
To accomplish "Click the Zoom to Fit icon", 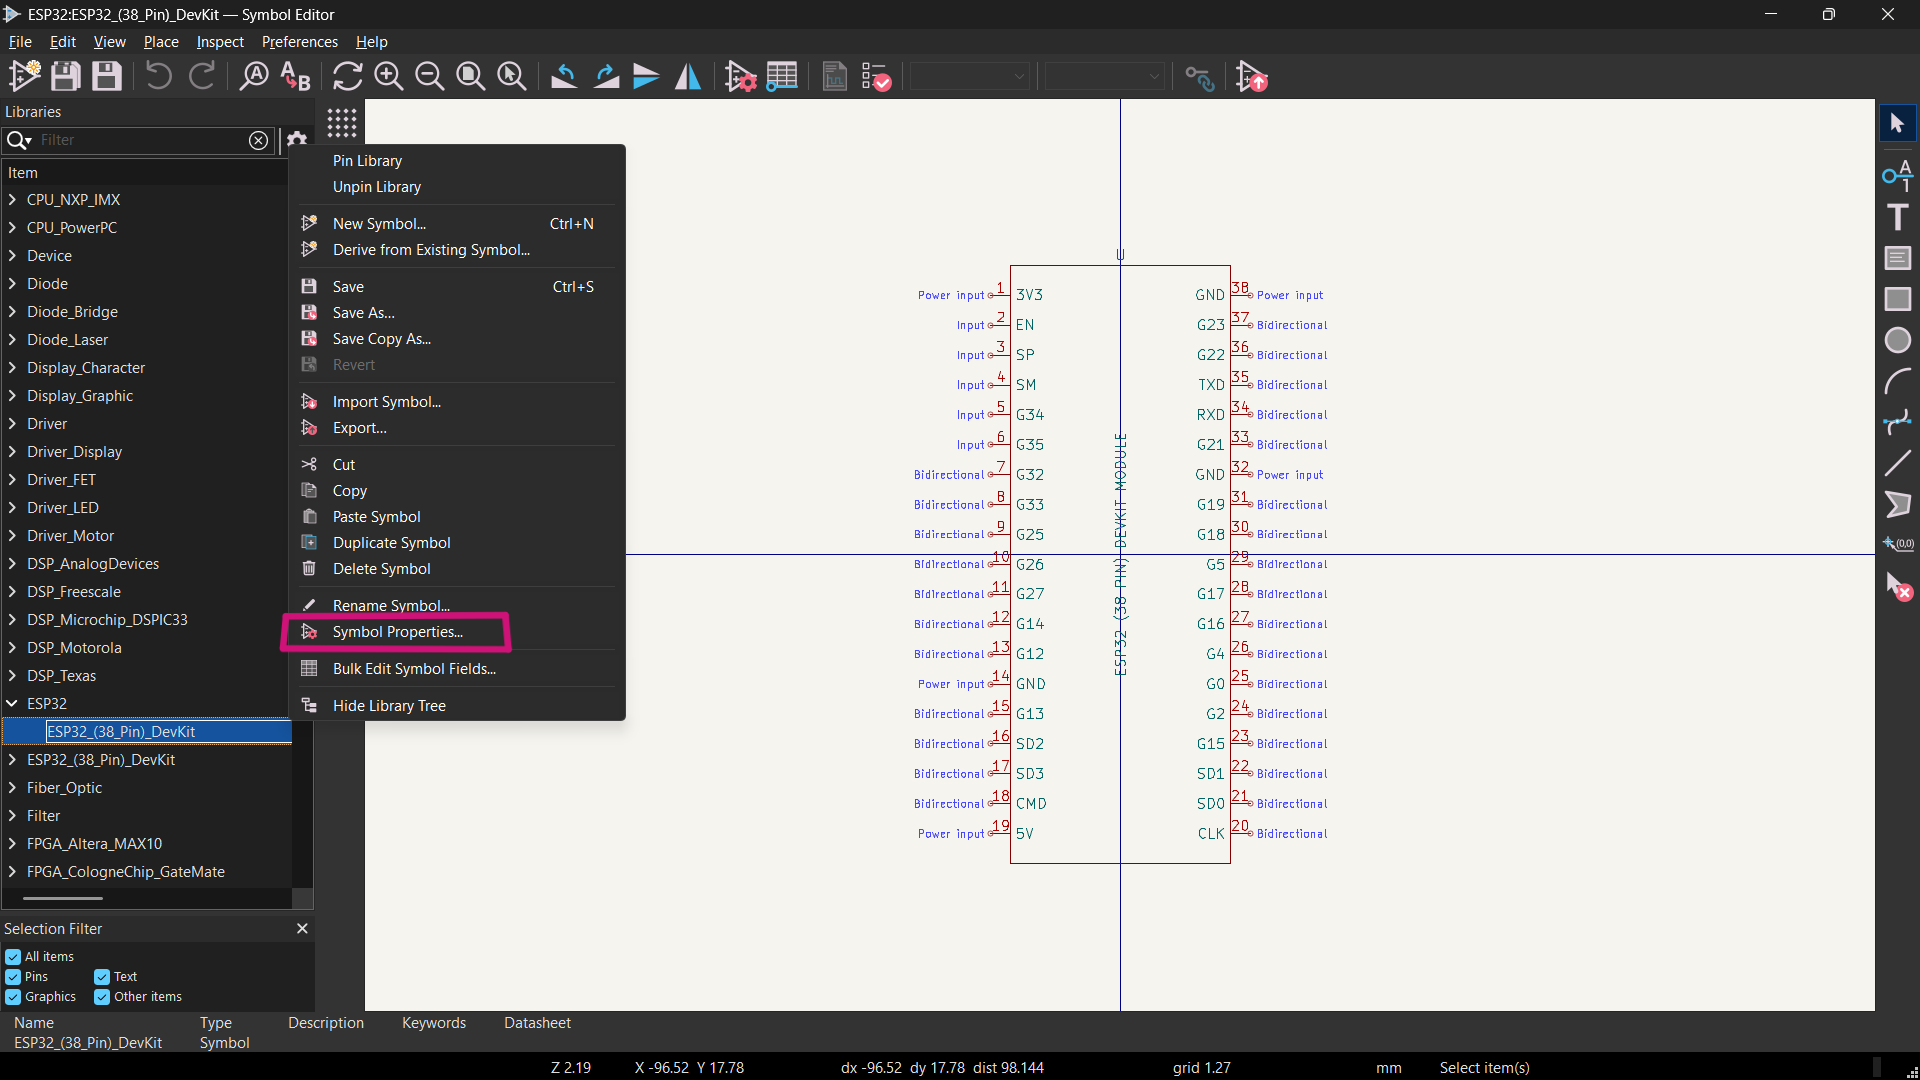I will pyautogui.click(x=470, y=76).
